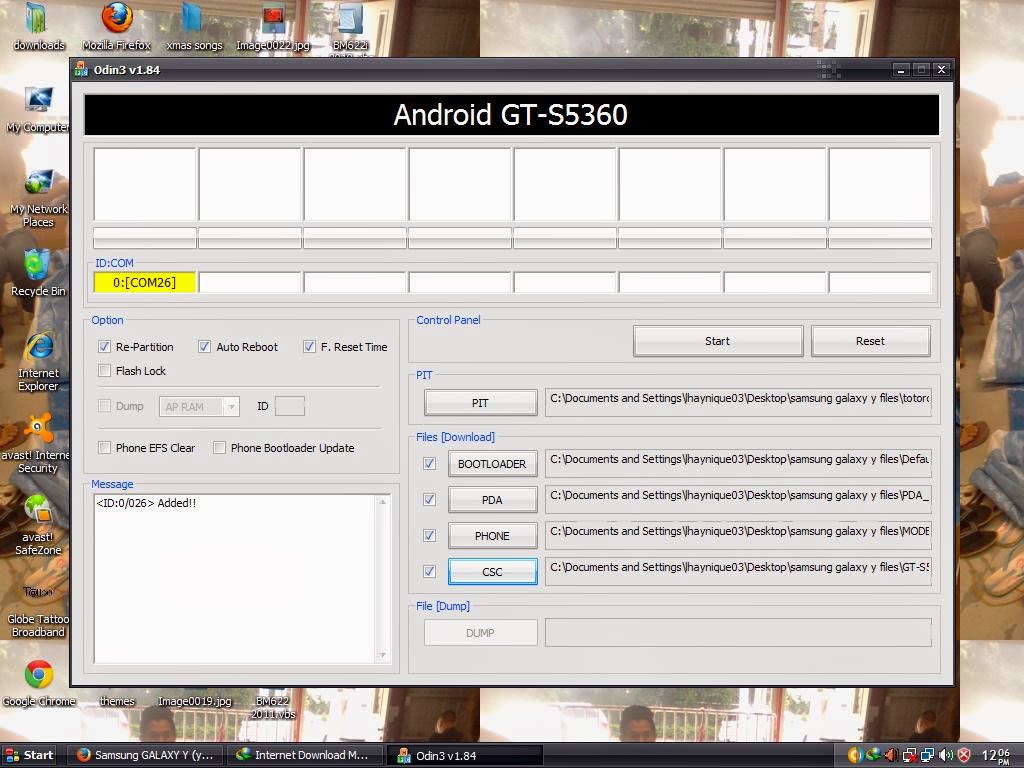Launch Google Chrome from desktop

(x=39, y=683)
